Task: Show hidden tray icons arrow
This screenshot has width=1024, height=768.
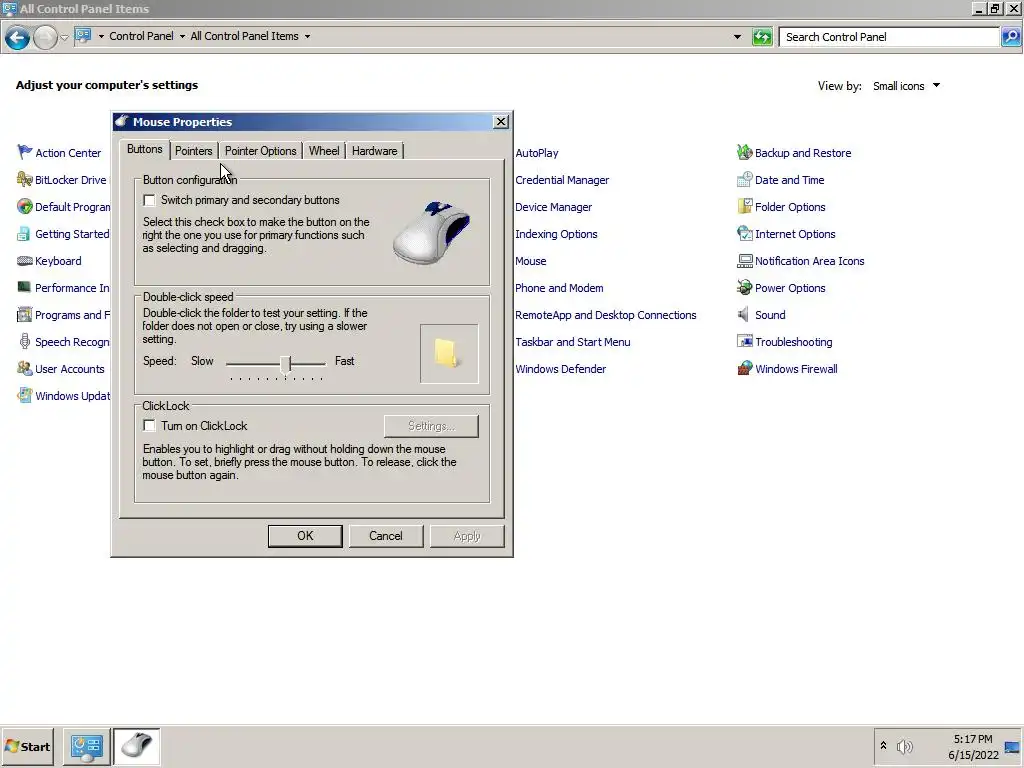Action: 883,746
